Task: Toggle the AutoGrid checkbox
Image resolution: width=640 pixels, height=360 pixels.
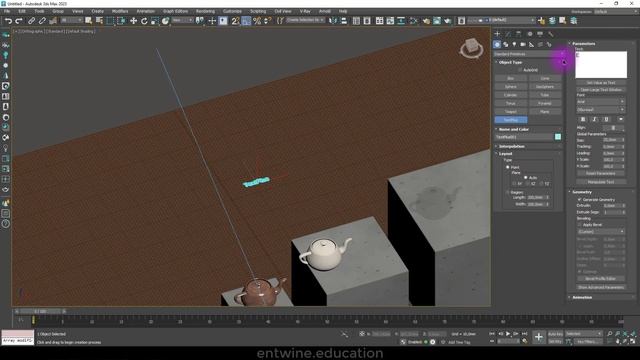Action: point(520,70)
